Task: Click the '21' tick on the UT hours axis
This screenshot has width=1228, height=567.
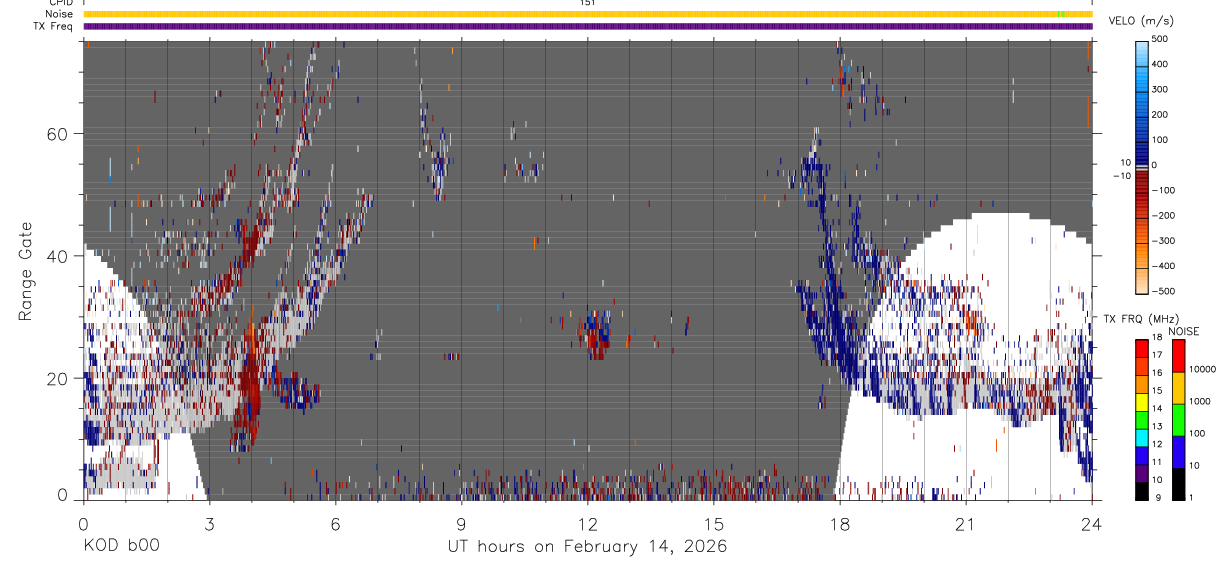Action: [965, 523]
